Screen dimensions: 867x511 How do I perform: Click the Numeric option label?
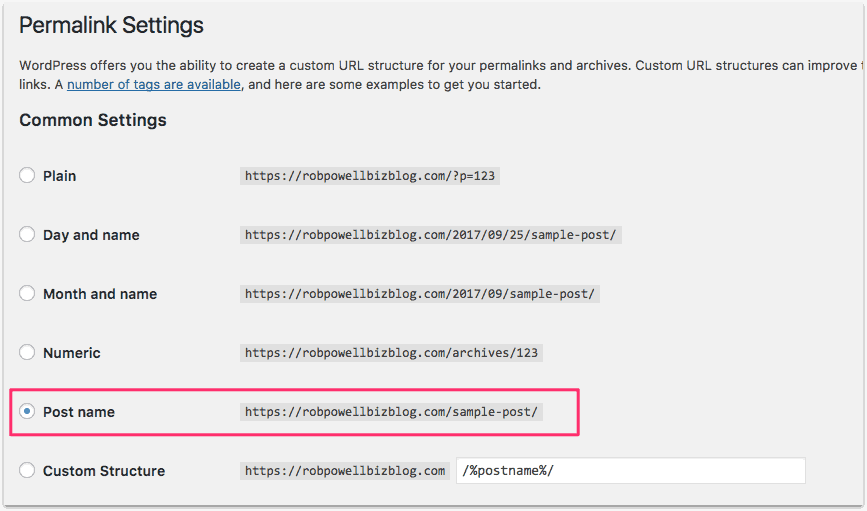(72, 353)
